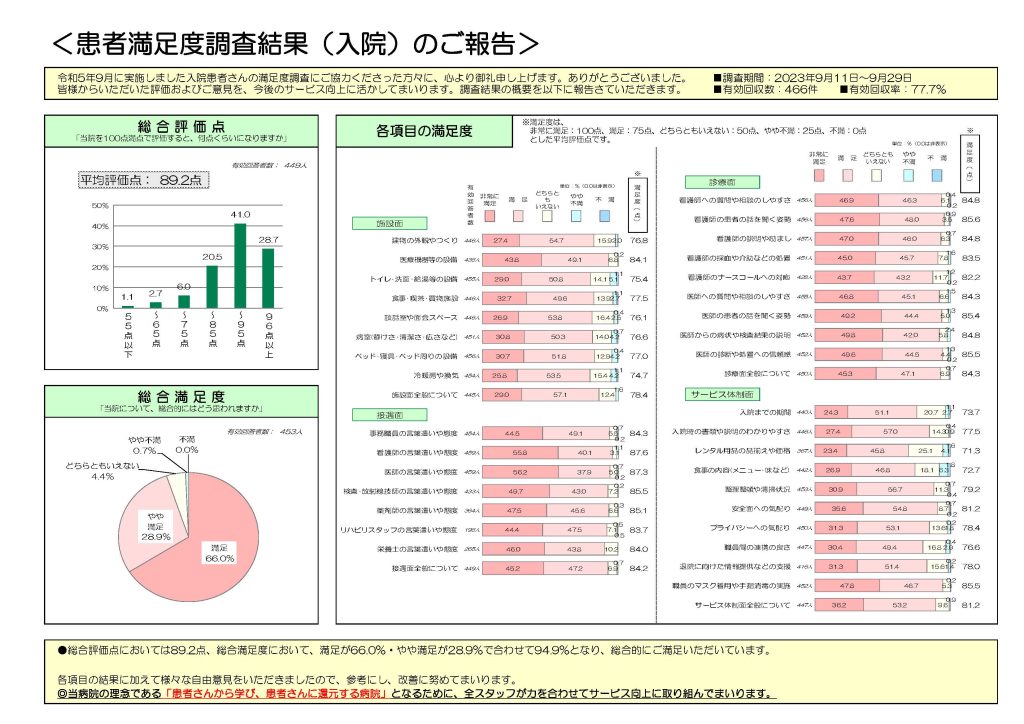This screenshot has height=724, width=1024.
Task: Click the レンタル用品の品揃えや価格 row label
Action: tap(743, 450)
